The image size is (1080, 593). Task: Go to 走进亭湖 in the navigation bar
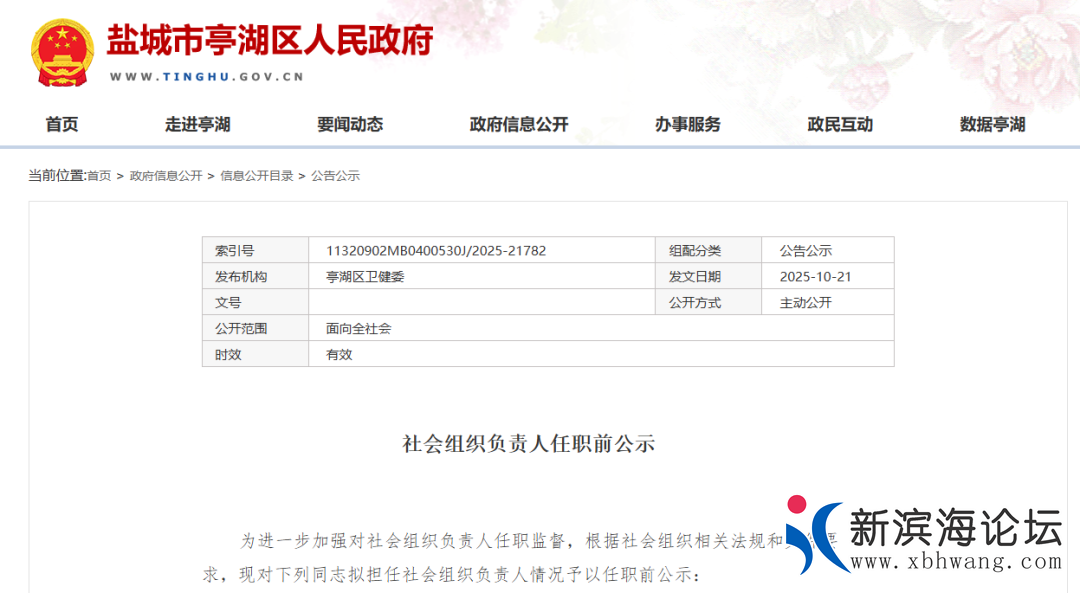[x=198, y=125]
